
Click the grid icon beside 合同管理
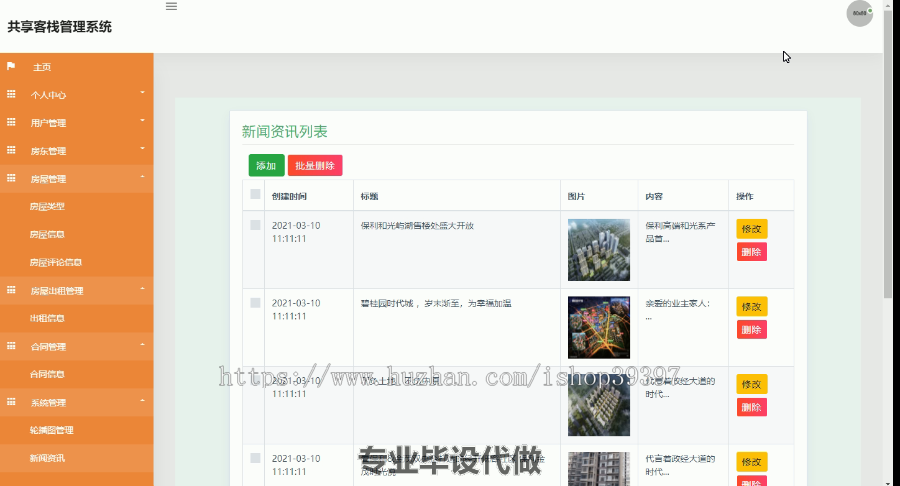(x=11, y=346)
